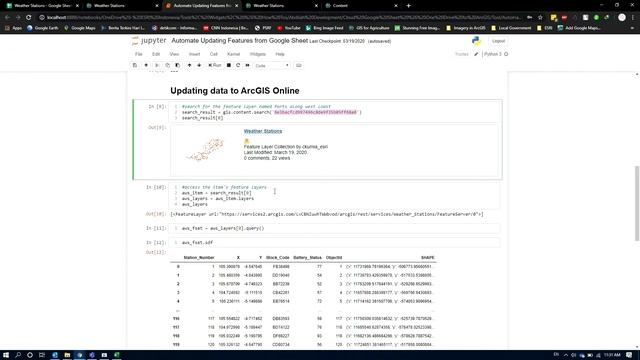Run the selected cell
Viewport: 640px width, 360px height.
(215, 65)
